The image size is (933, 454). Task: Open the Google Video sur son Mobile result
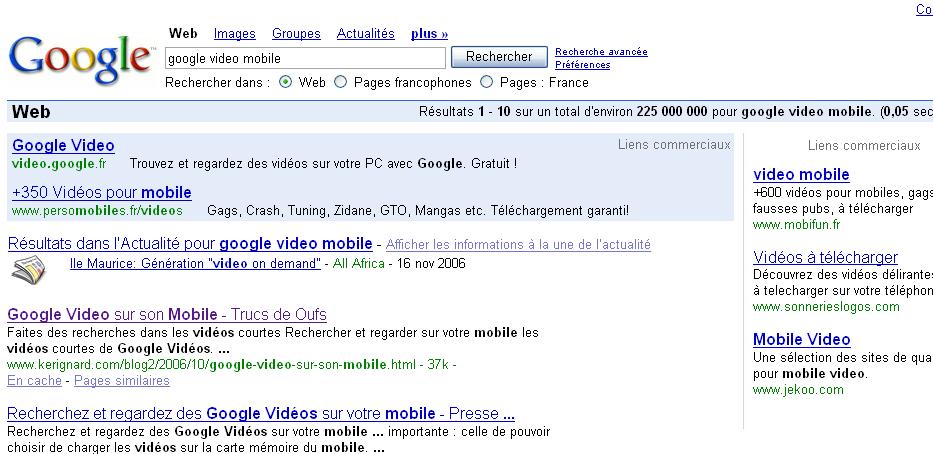pyautogui.click(x=167, y=314)
